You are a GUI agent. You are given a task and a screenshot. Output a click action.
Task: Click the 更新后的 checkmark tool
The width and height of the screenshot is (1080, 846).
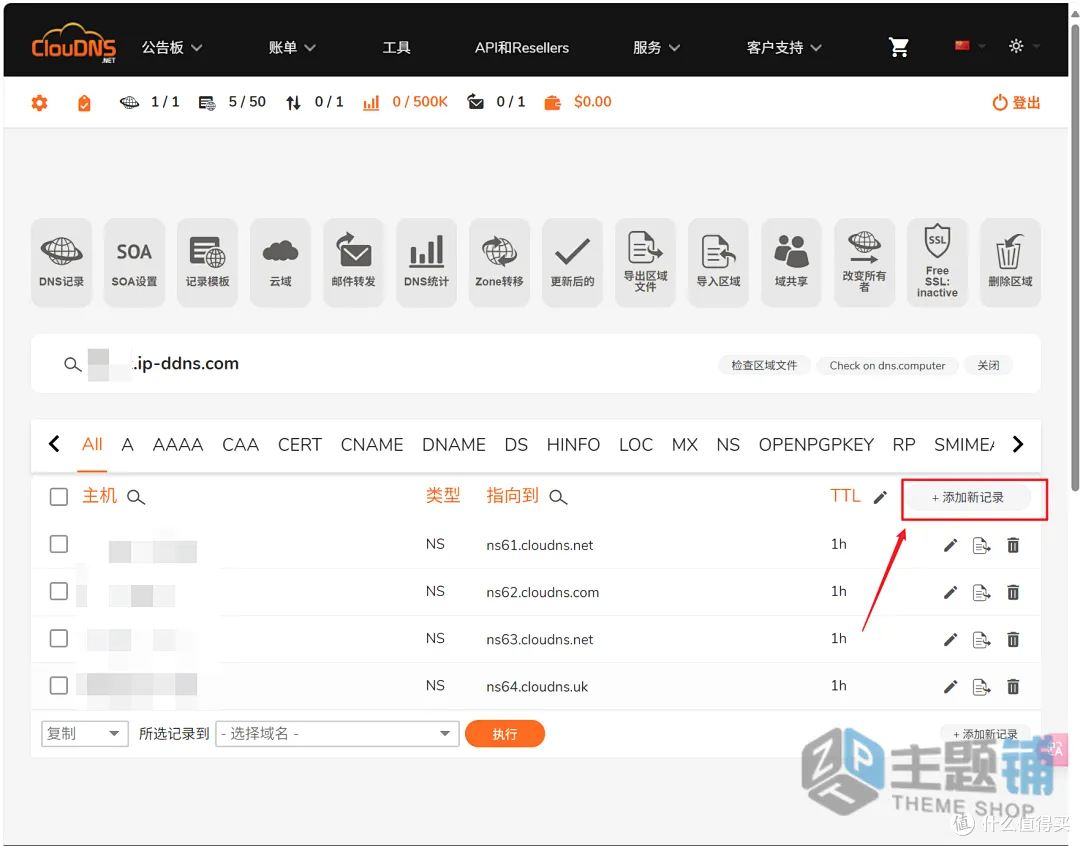click(x=572, y=262)
